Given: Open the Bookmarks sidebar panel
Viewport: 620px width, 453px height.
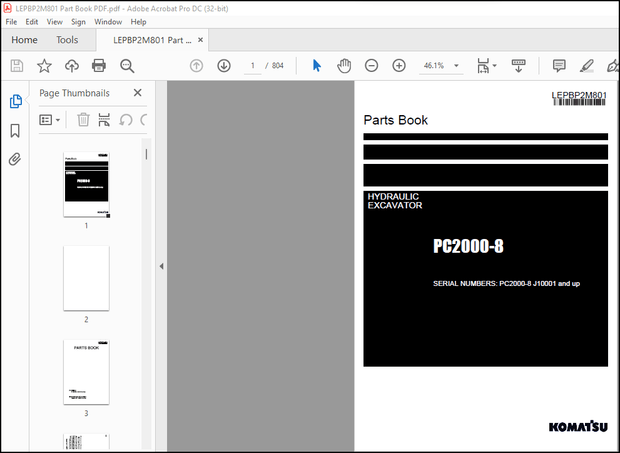Looking at the screenshot, I should tap(15, 130).
